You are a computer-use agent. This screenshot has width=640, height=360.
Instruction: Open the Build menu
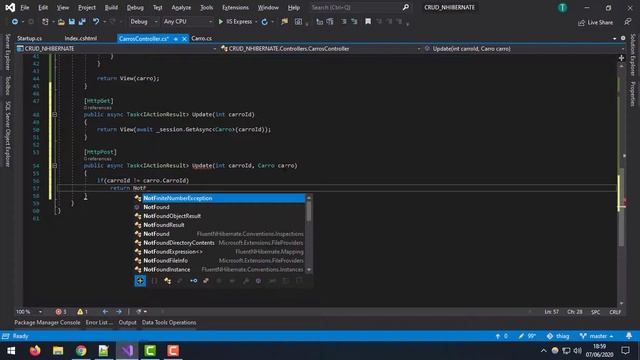tap(111, 7)
